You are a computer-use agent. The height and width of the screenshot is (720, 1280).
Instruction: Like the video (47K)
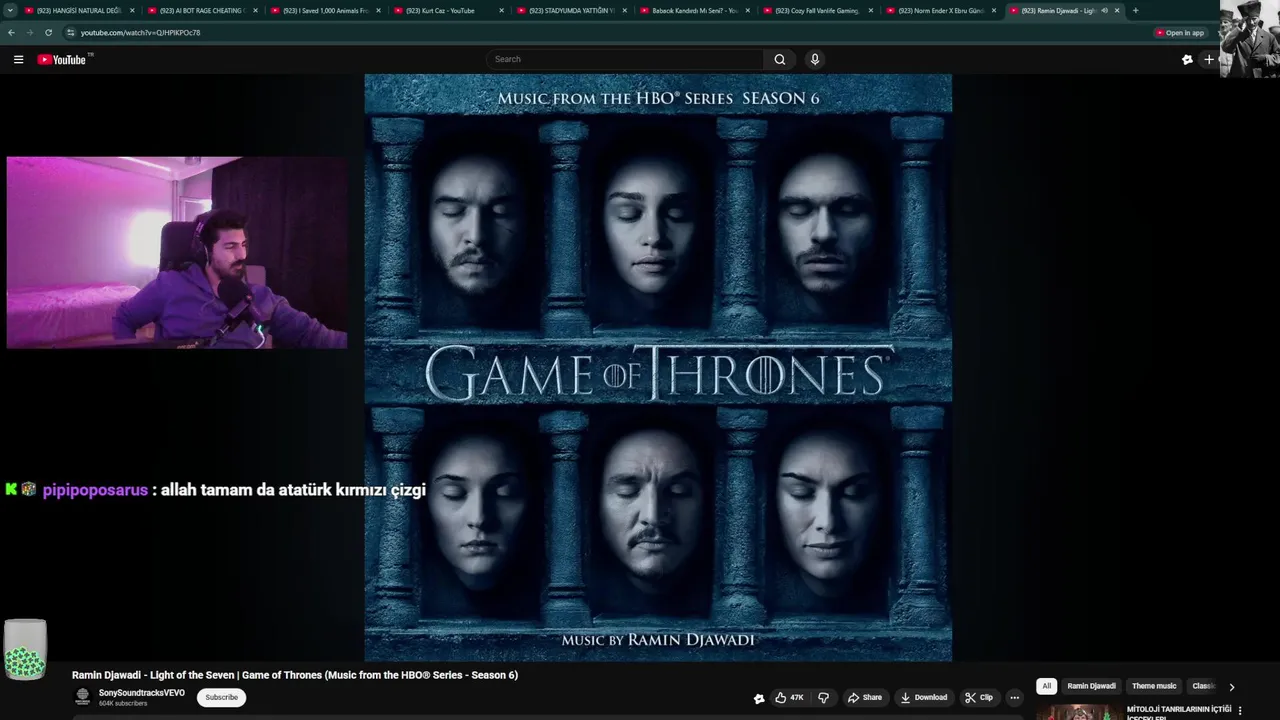tap(789, 697)
